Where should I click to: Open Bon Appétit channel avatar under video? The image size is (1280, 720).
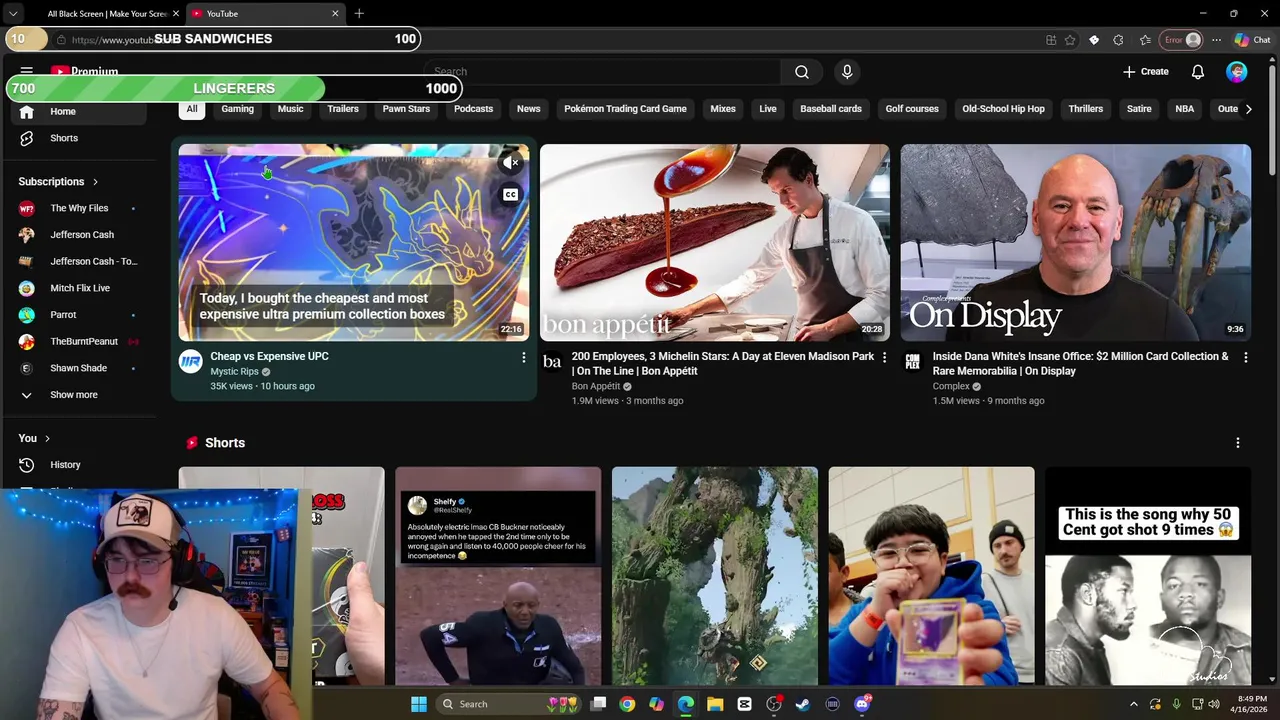(x=552, y=362)
